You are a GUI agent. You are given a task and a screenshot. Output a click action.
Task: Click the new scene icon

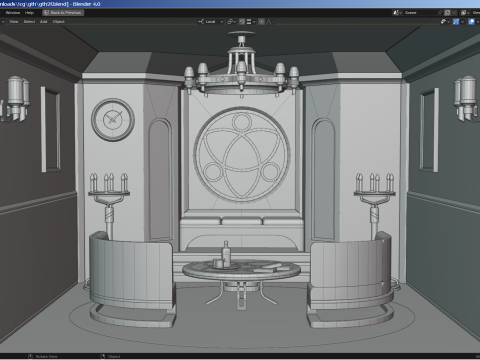coord(447,13)
